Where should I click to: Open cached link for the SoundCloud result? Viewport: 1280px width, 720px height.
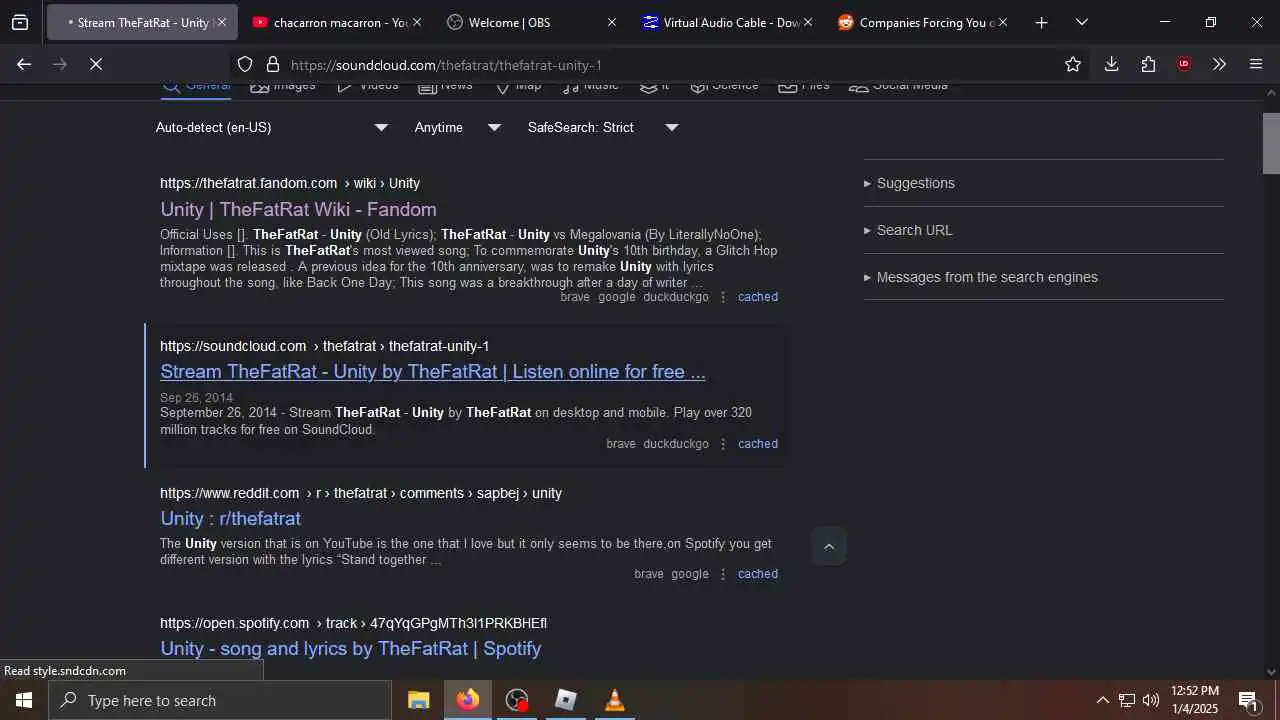tap(758, 444)
